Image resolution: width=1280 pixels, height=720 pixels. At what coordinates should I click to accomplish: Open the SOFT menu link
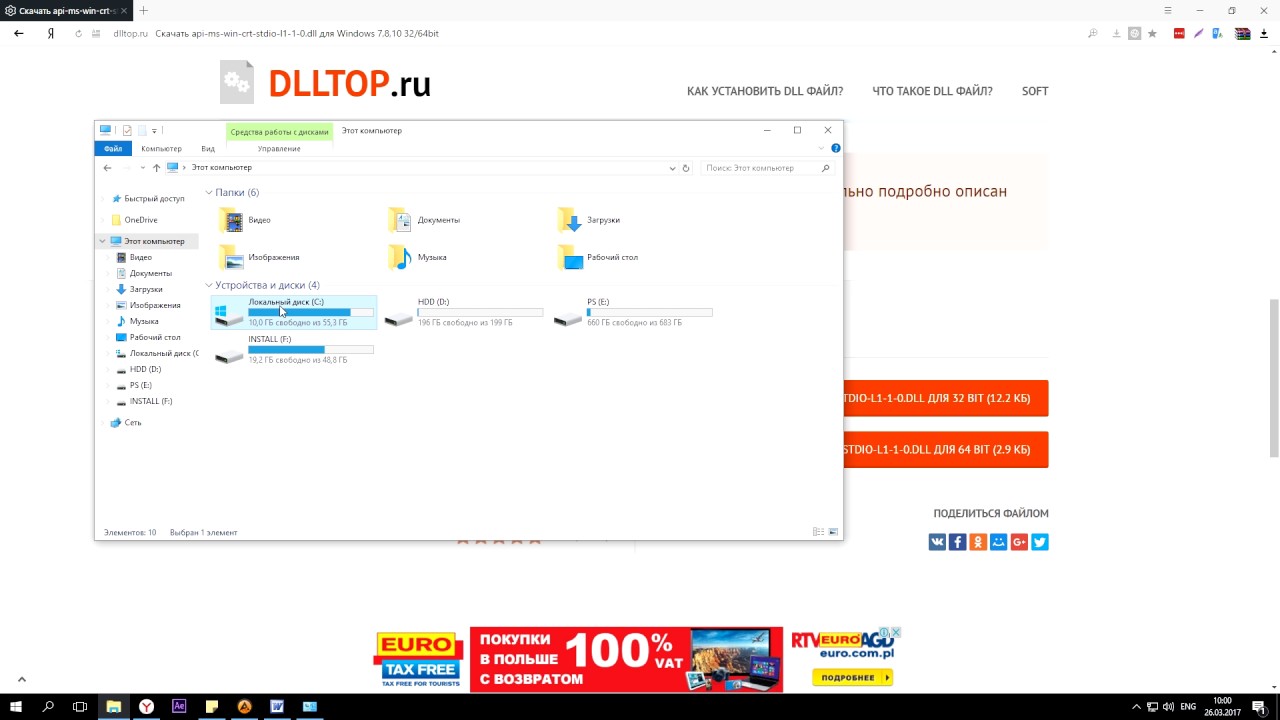pos(1035,91)
